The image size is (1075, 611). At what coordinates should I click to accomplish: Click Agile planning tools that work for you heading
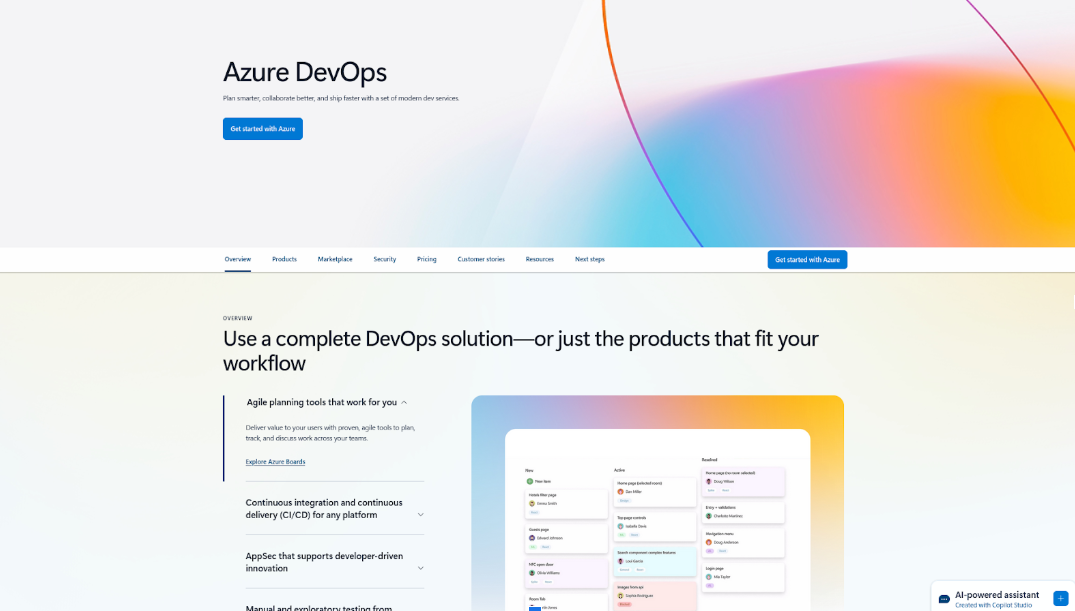(322, 403)
